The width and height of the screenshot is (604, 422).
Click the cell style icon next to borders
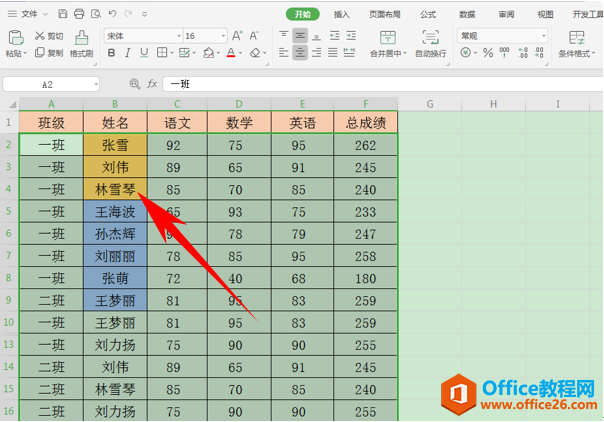(x=185, y=53)
